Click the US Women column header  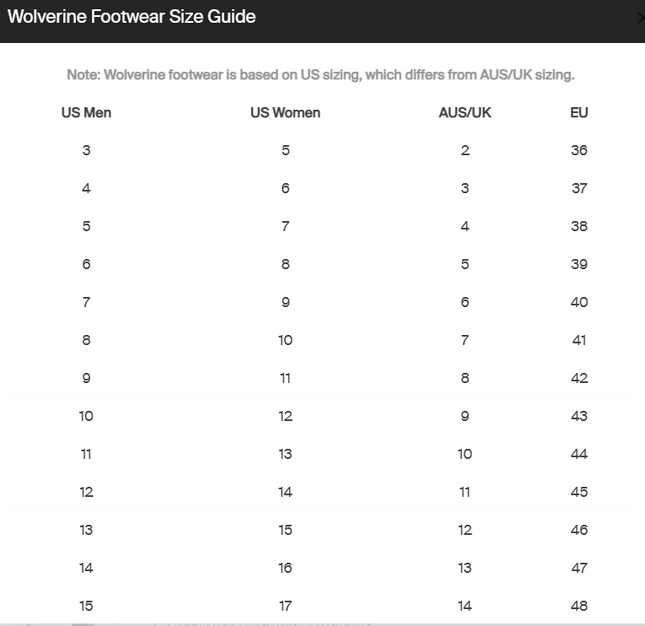(x=285, y=113)
